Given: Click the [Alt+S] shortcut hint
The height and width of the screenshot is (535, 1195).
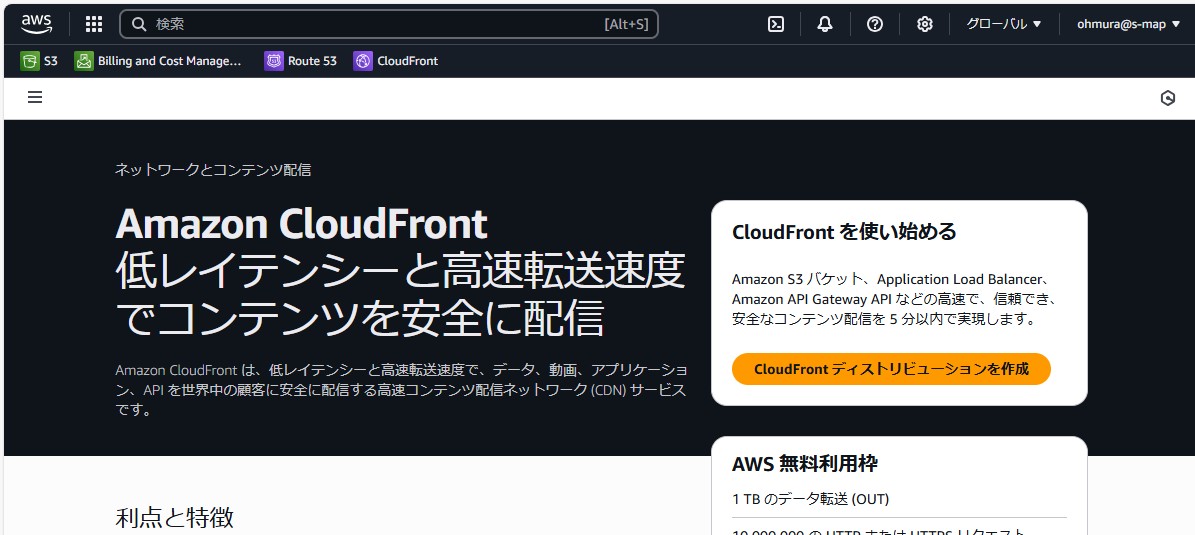Looking at the screenshot, I should click(x=626, y=24).
